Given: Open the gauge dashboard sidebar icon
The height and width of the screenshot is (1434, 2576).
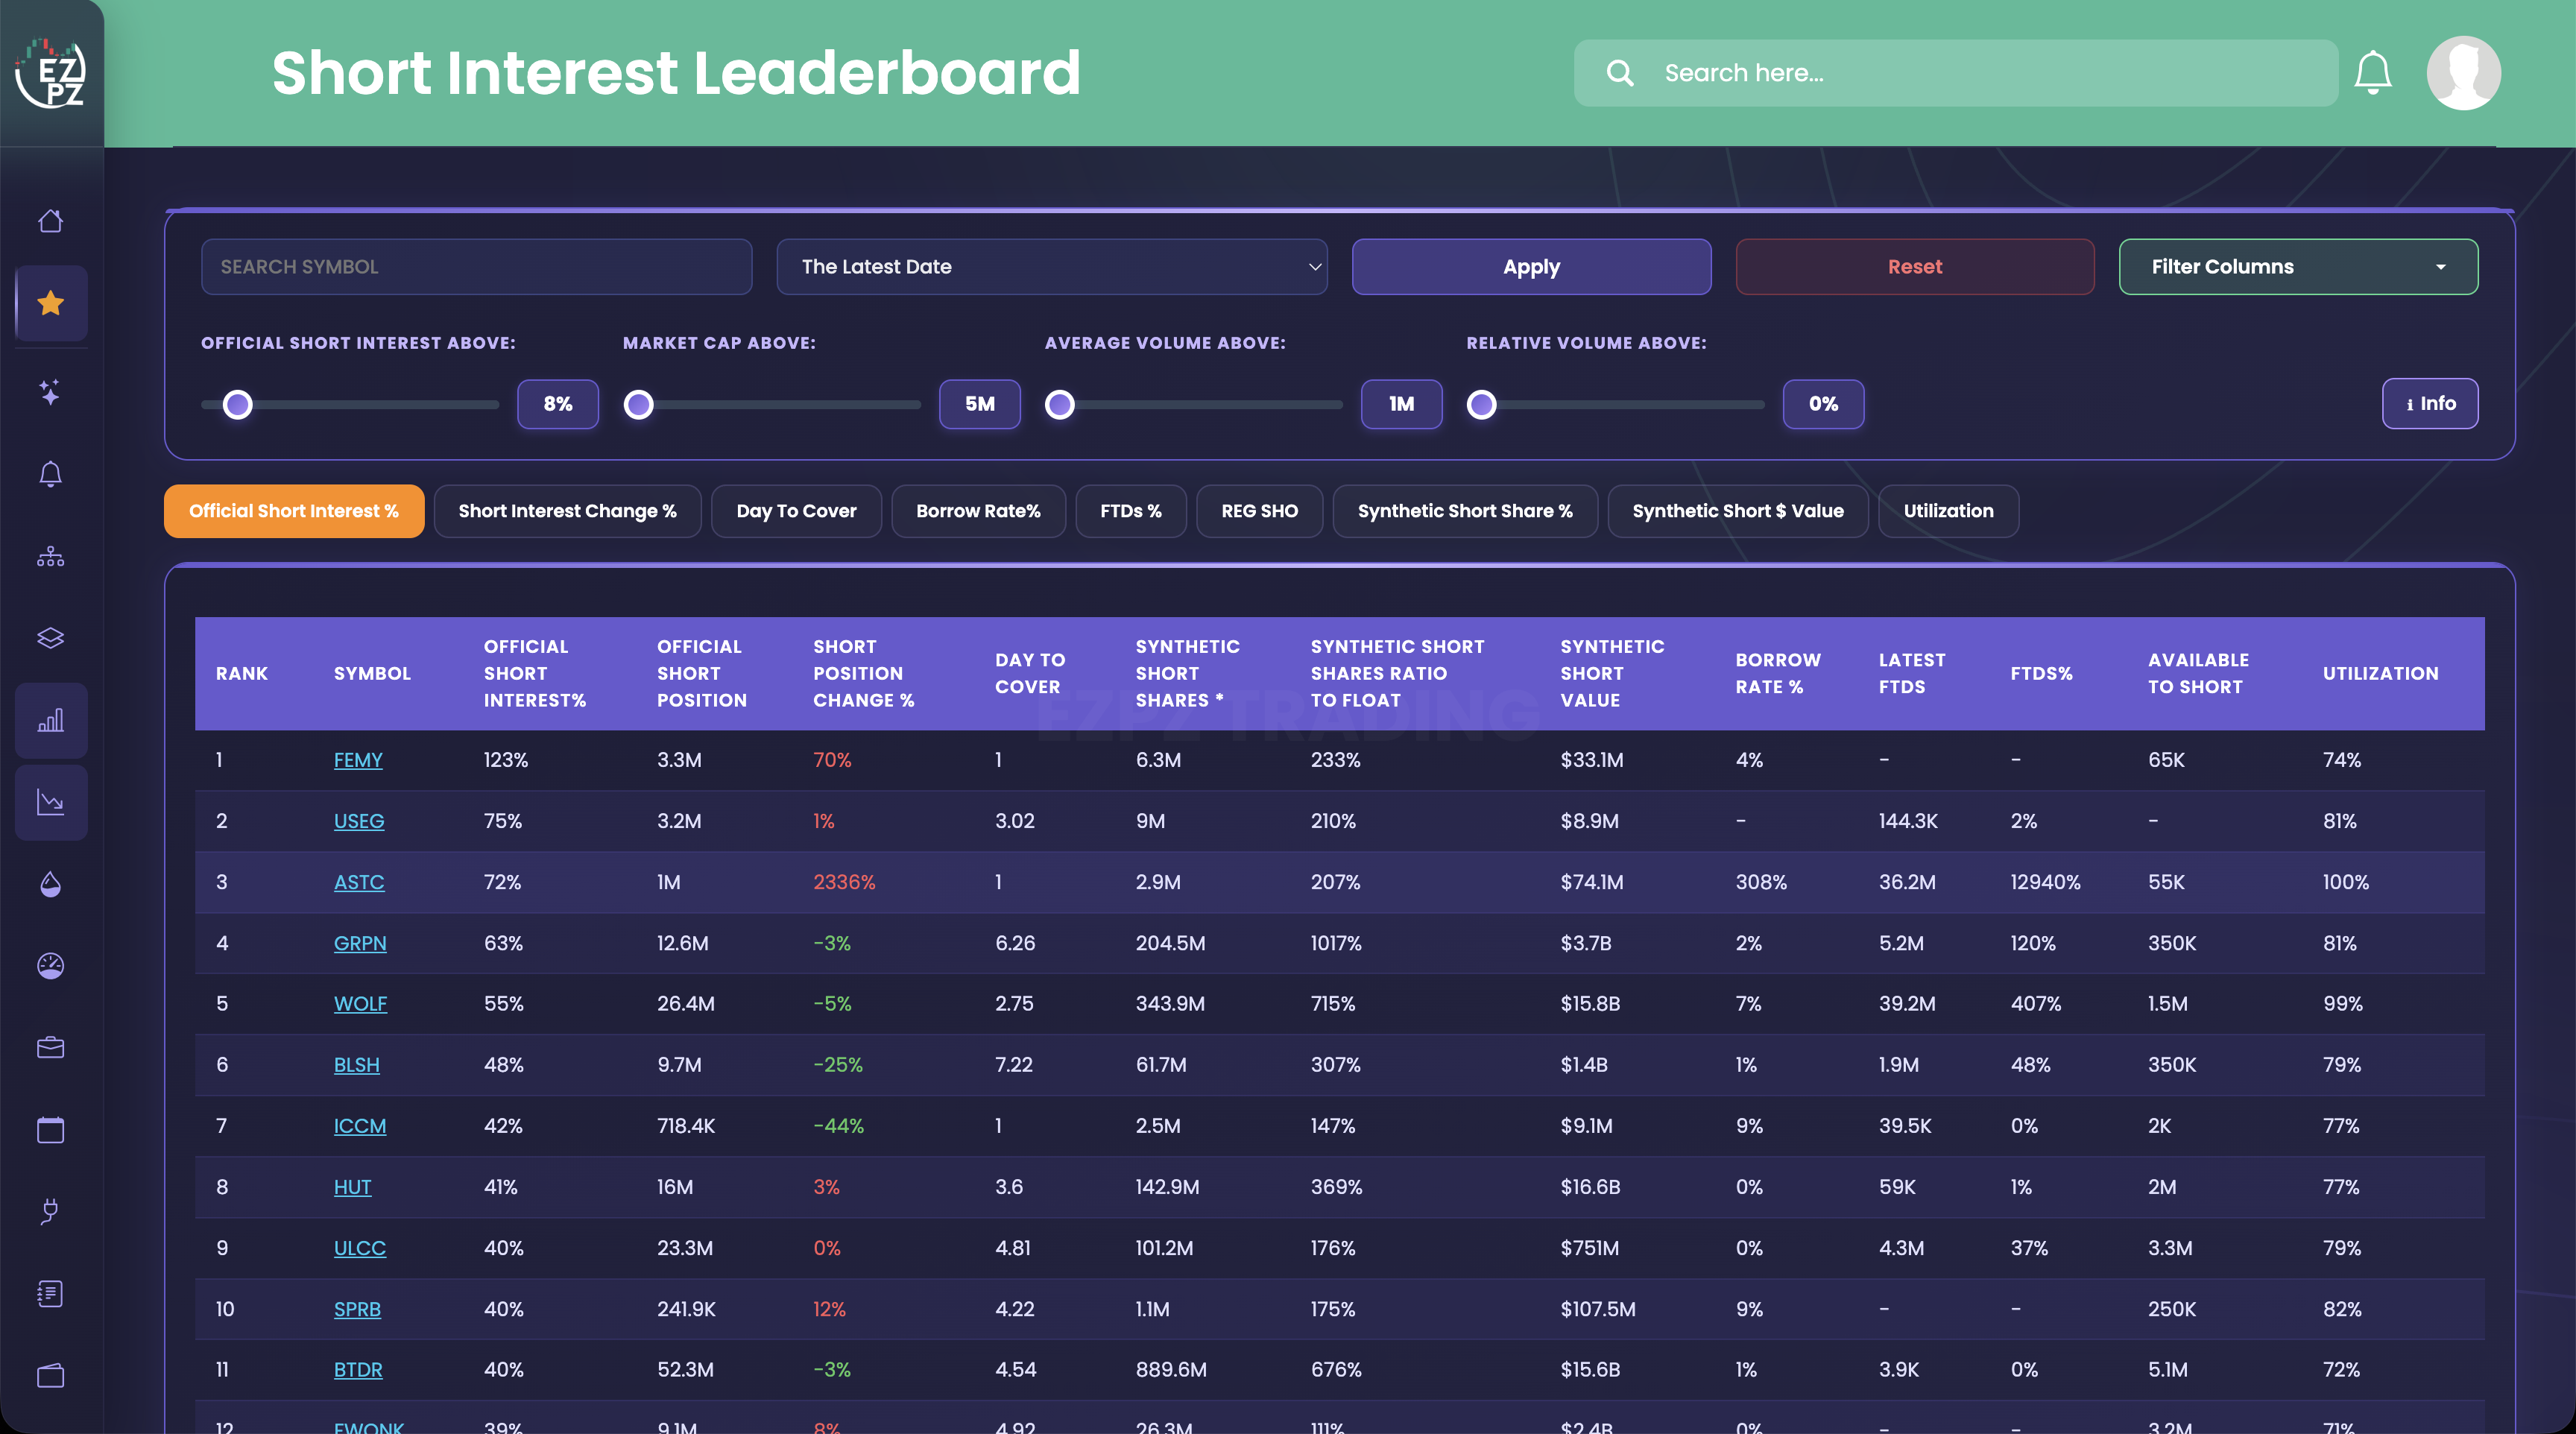Looking at the screenshot, I should click(x=50, y=966).
